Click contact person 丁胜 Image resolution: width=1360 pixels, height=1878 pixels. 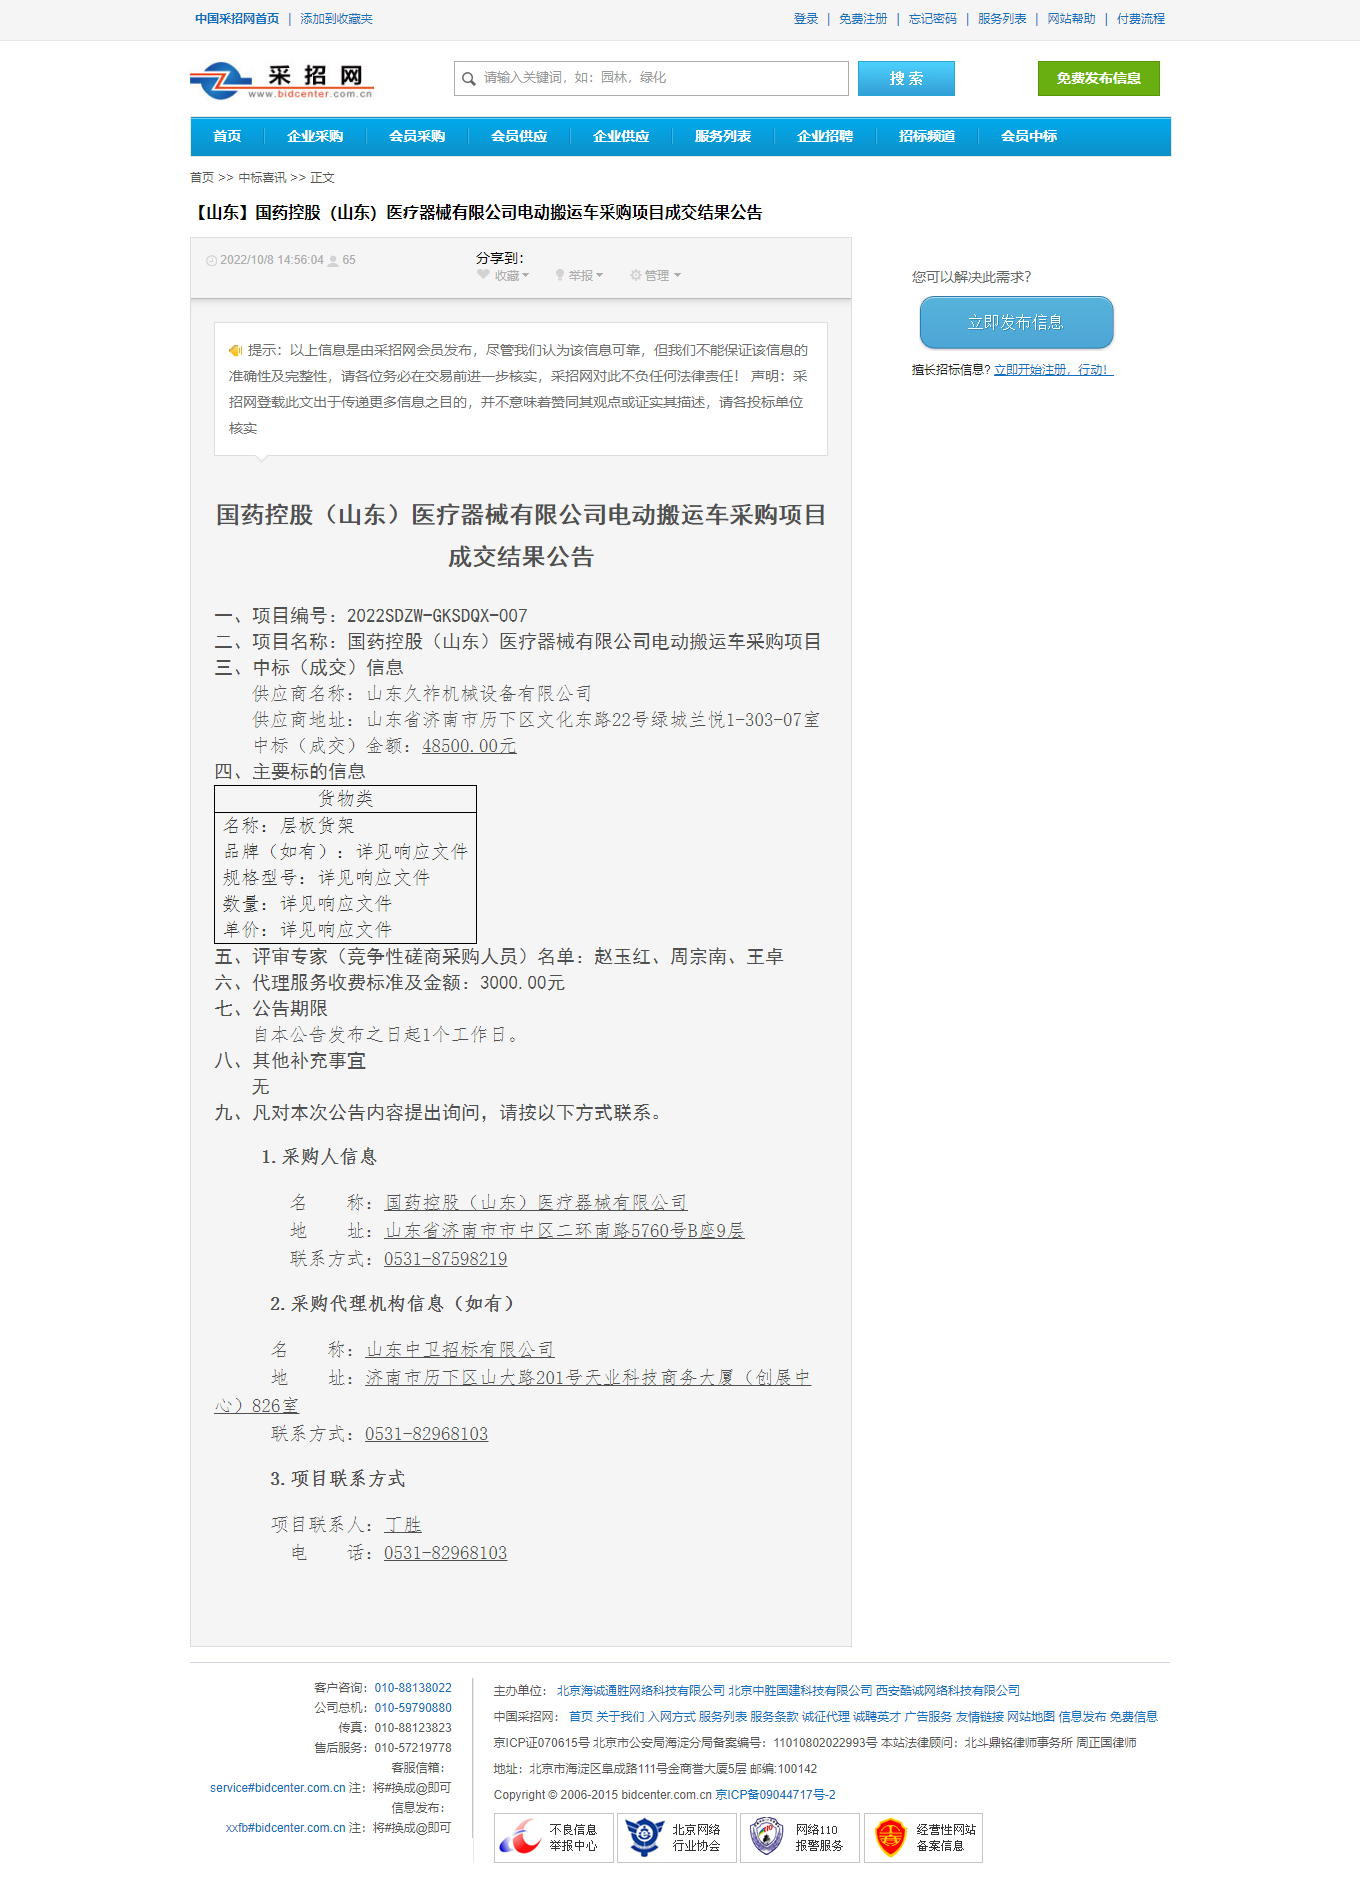pyautogui.click(x=403, y=1525)
